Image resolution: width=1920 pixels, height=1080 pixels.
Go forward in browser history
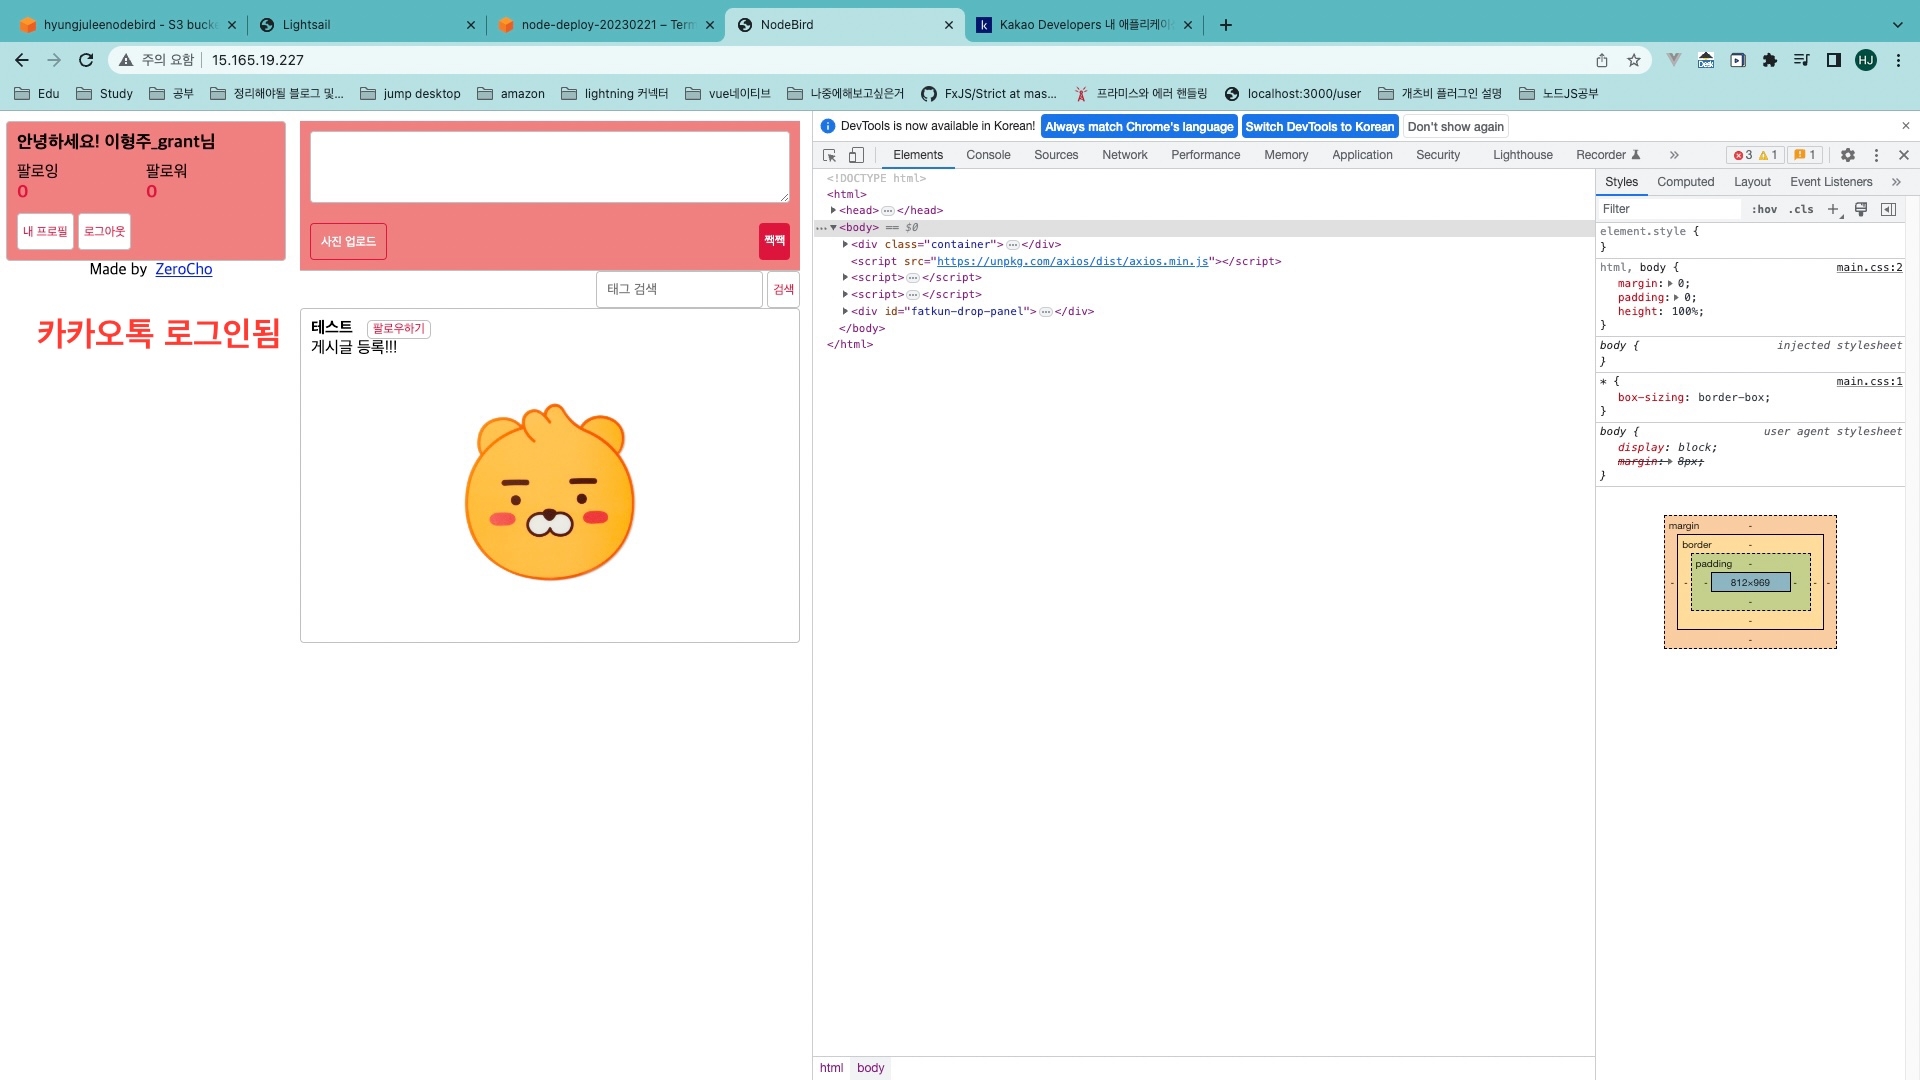(54, 60)
